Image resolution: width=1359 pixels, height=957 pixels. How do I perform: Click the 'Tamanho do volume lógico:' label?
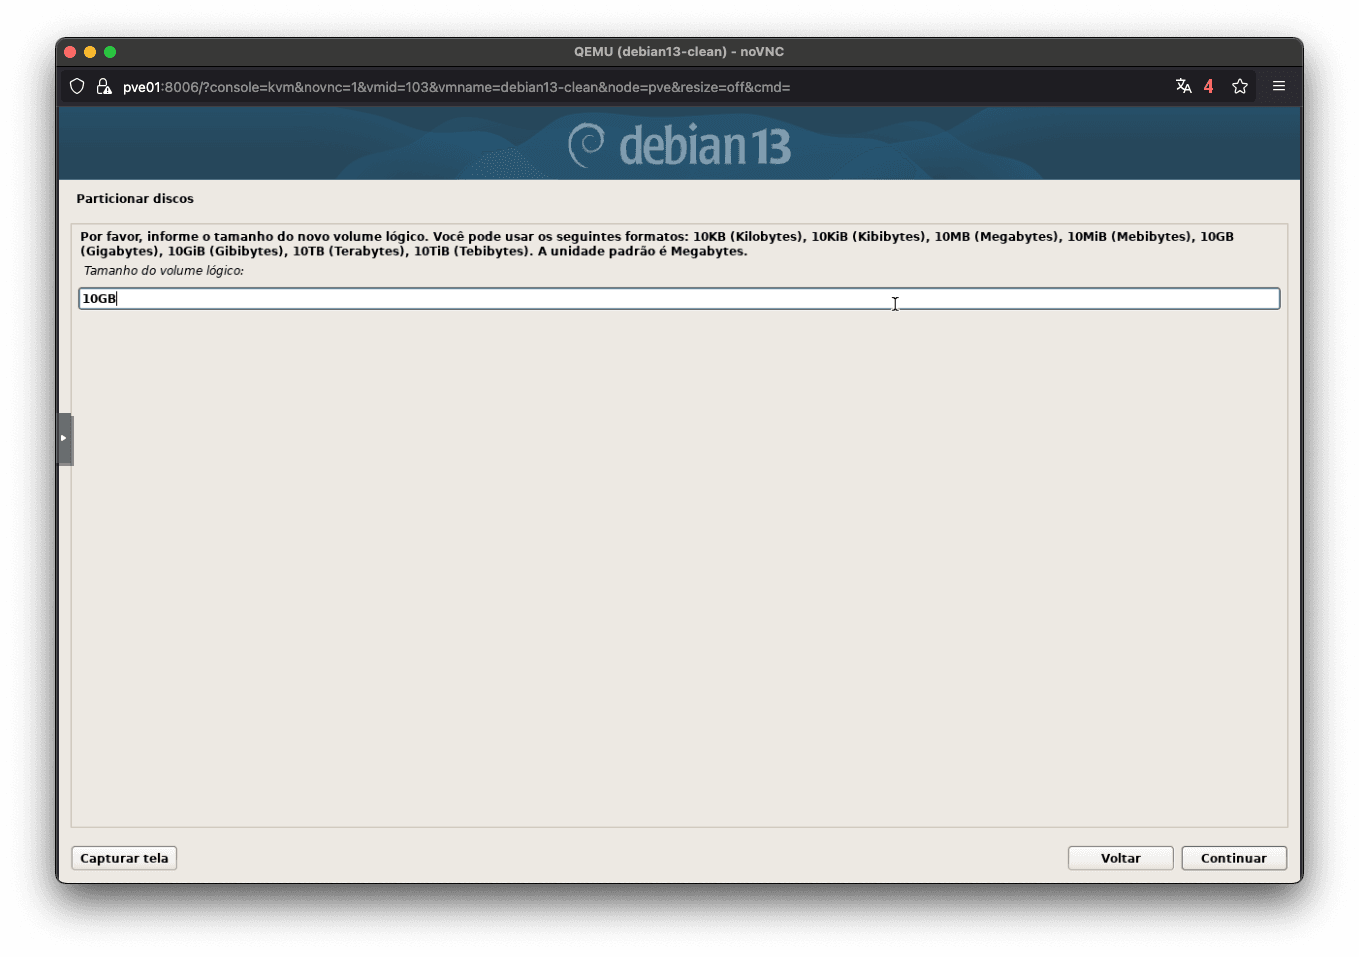click(164, 270)
